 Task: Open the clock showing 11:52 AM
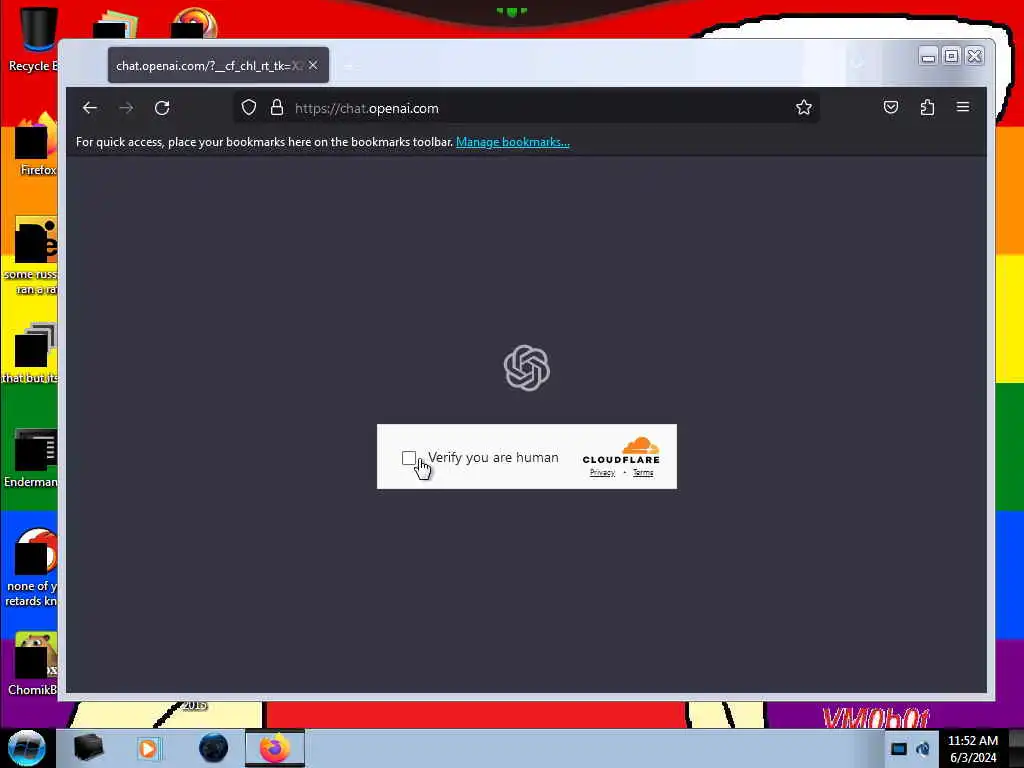973,749
